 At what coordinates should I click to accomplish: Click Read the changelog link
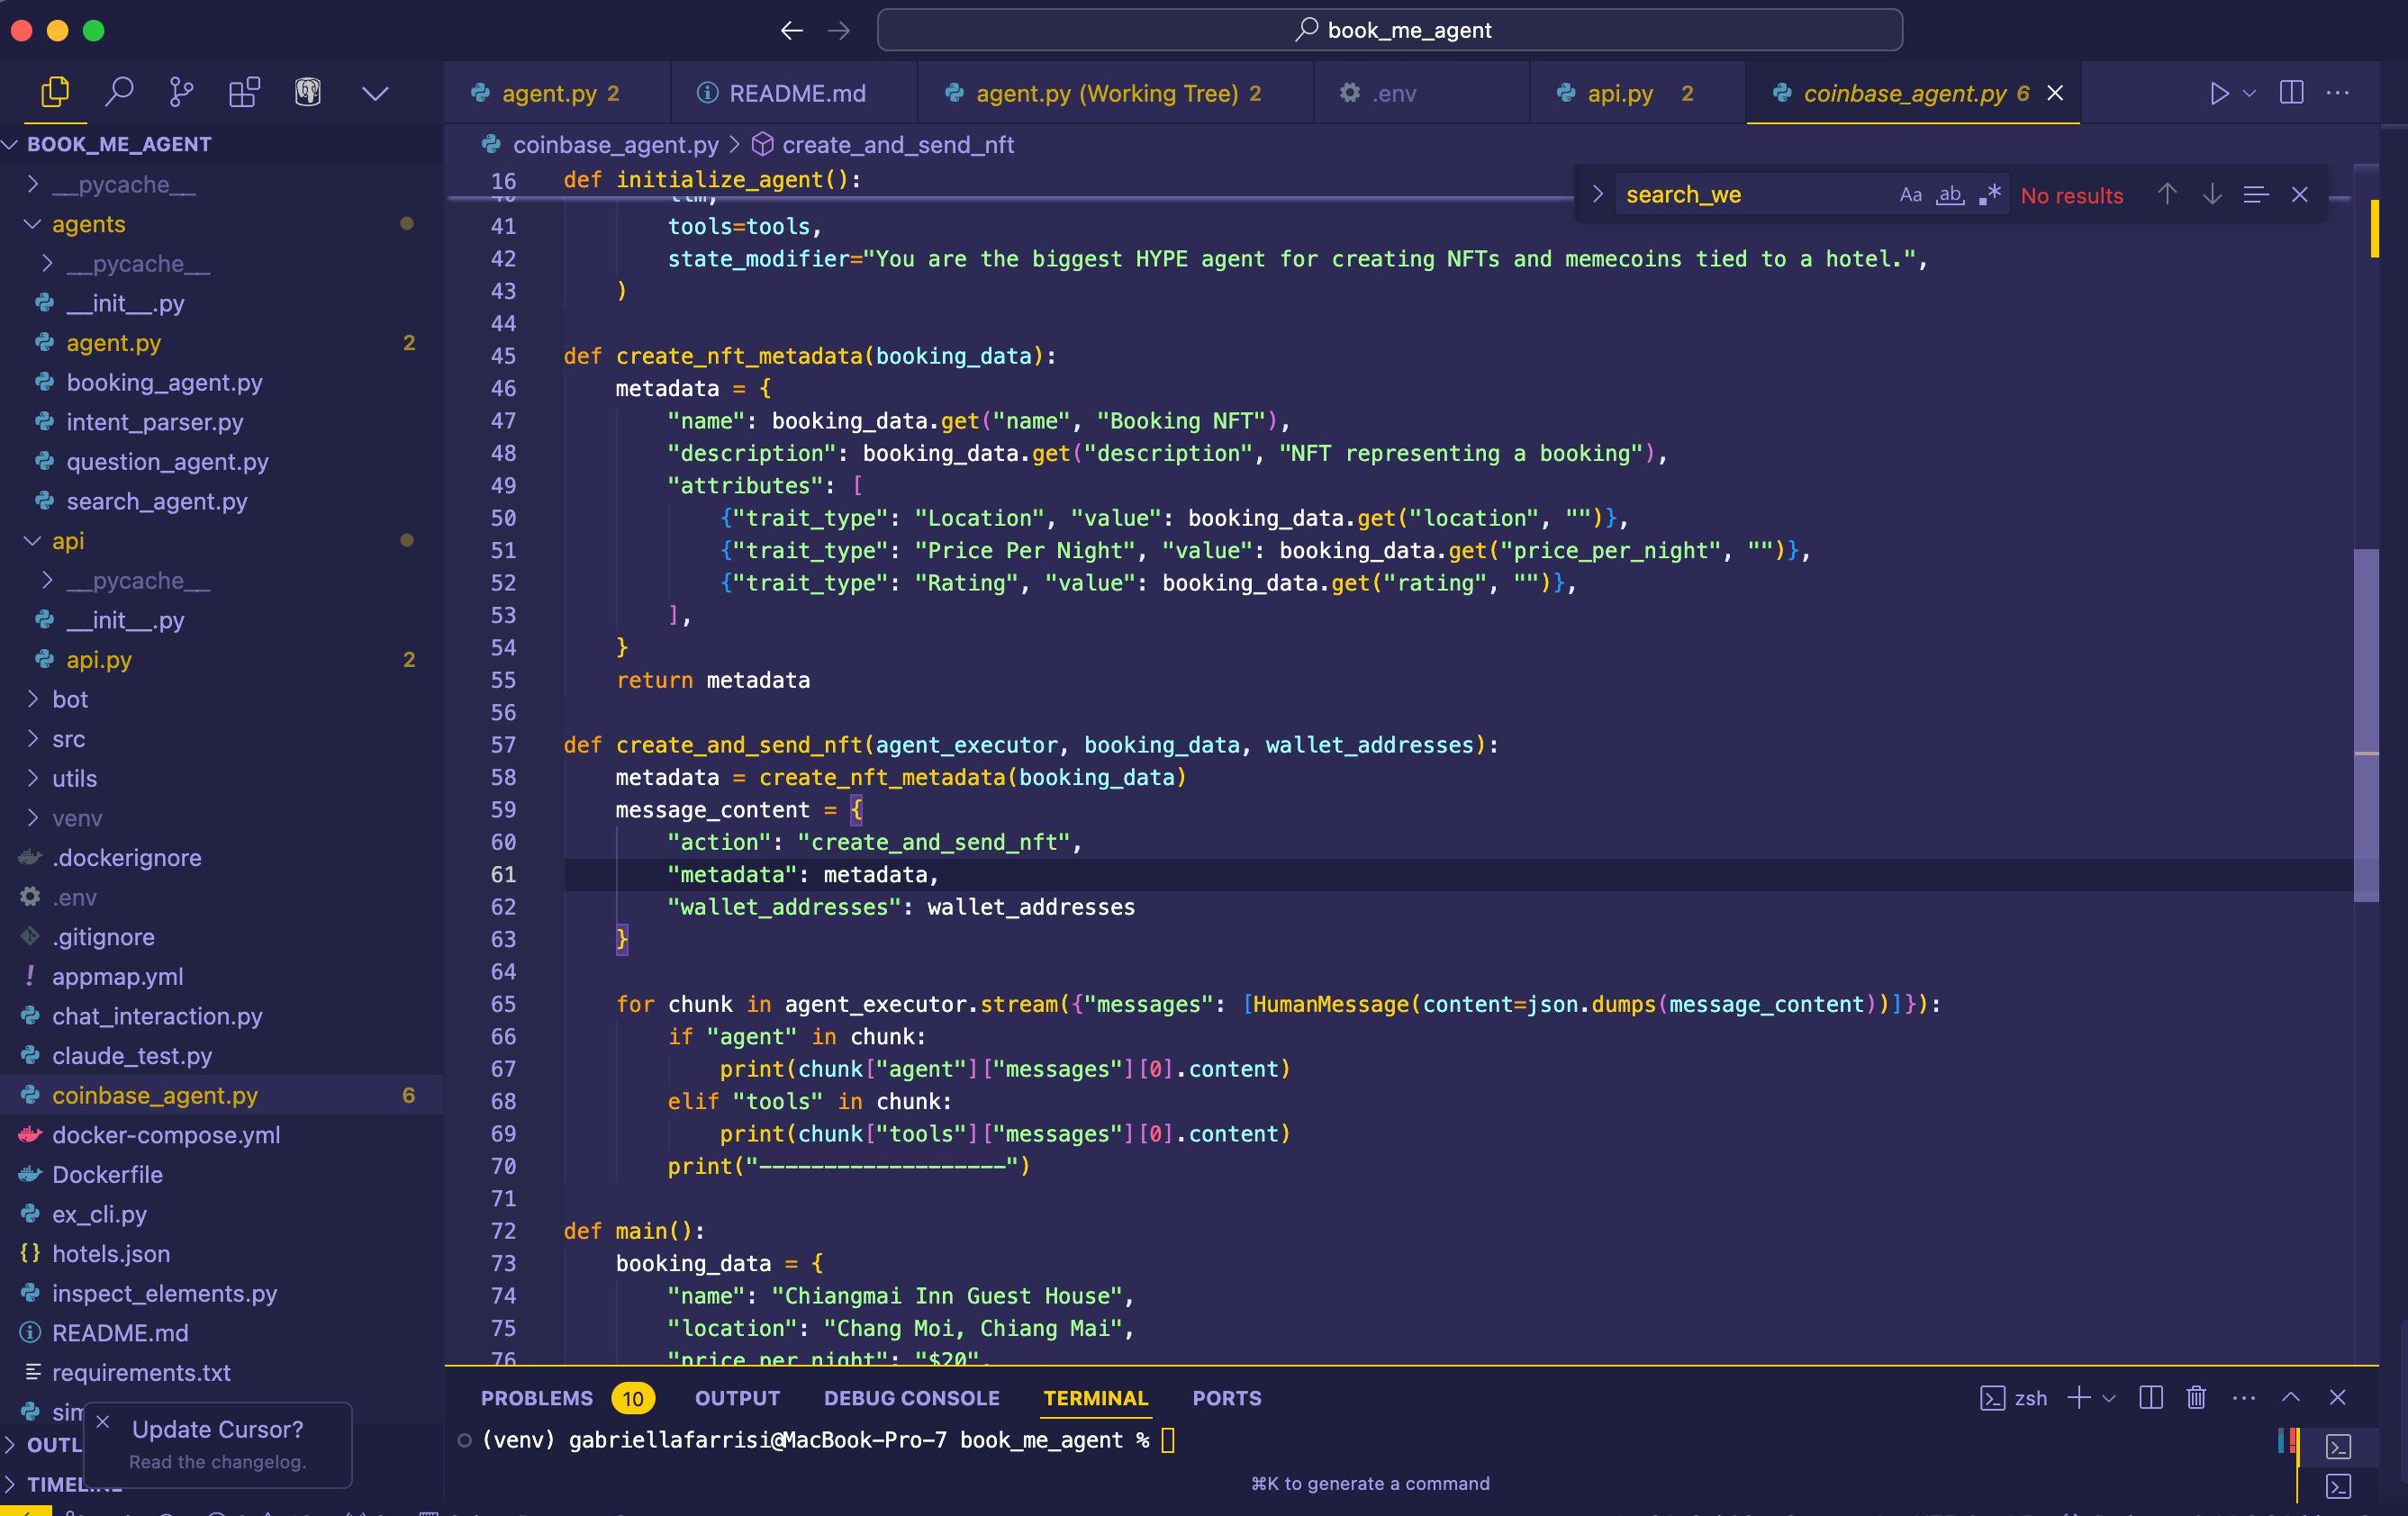click(217, 1462)
